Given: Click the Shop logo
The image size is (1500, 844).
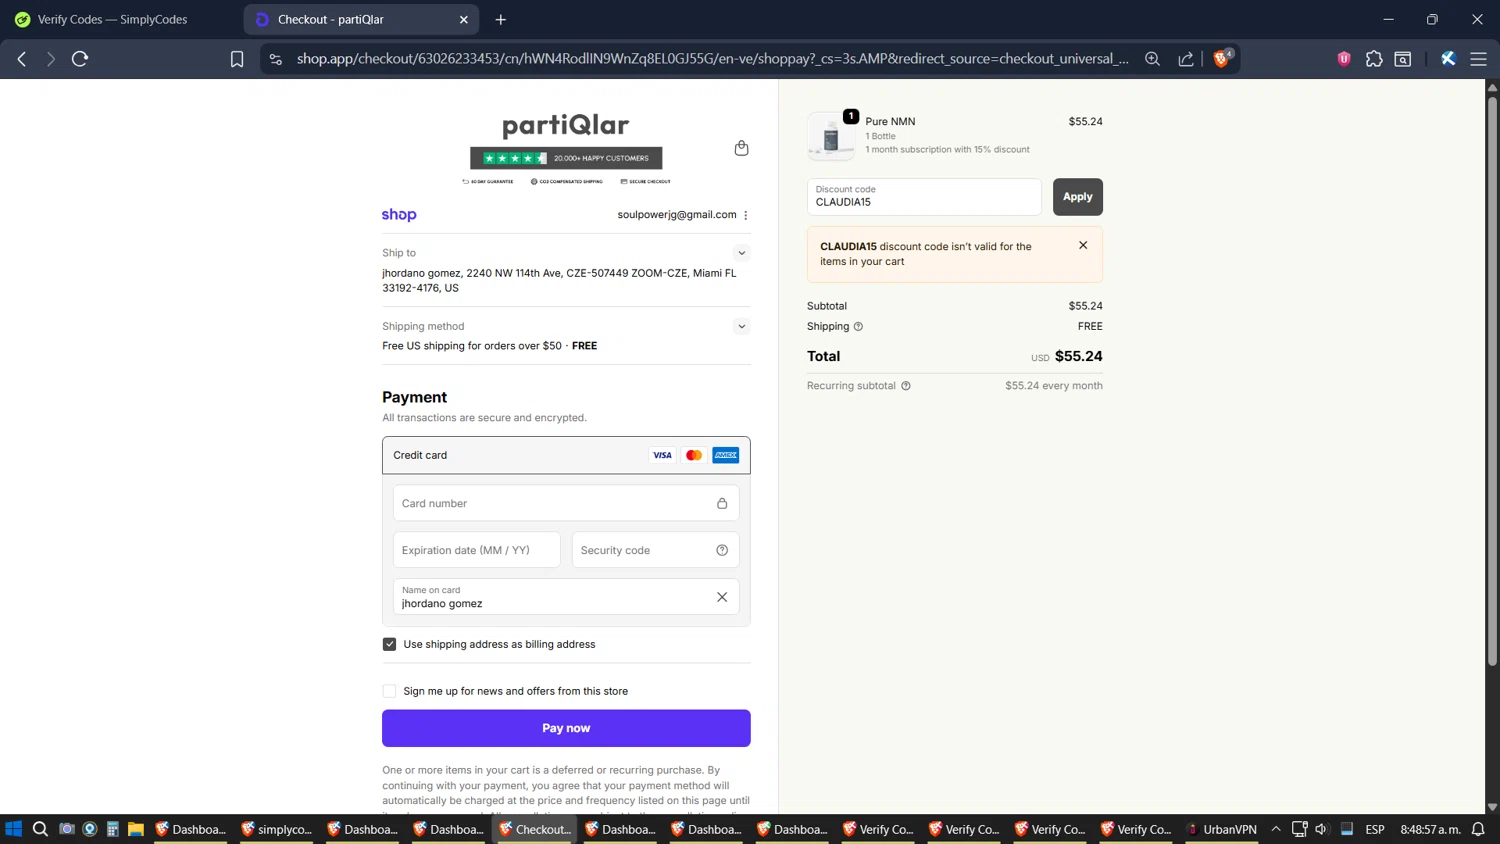Looking at the screenshot, I should point(399,215).
